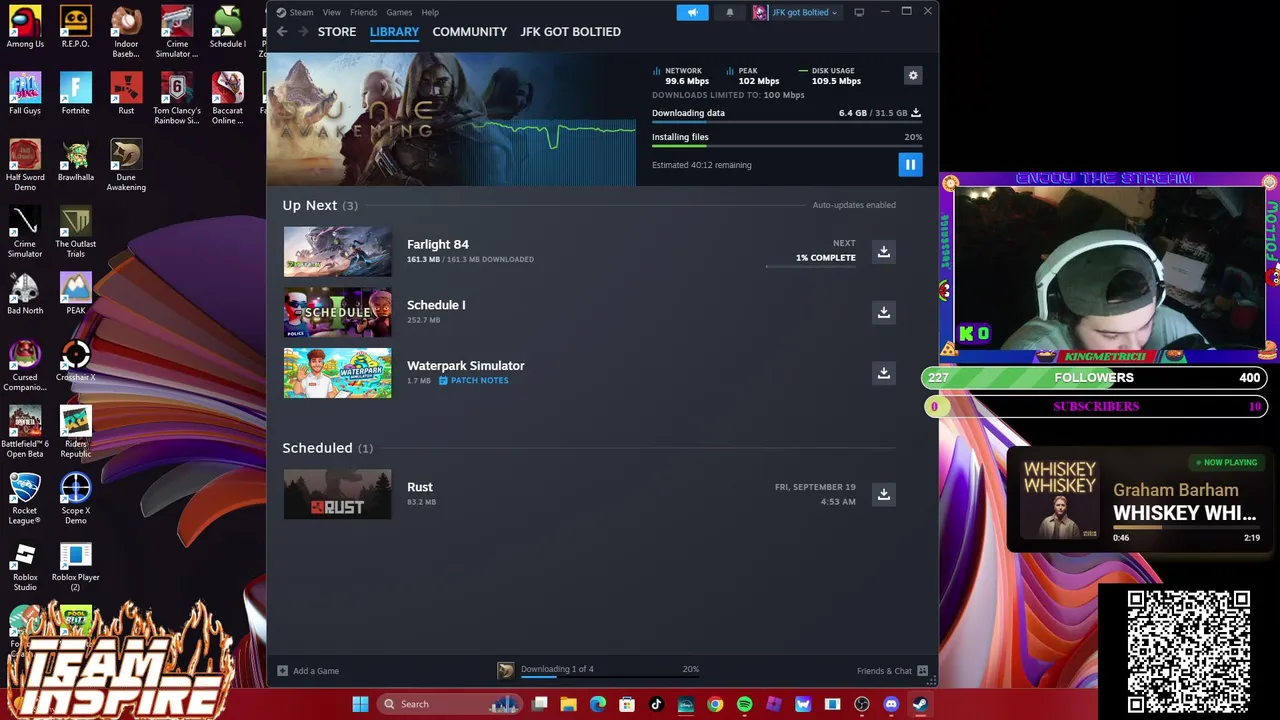Click the Farlight 84 thumbnail

click(x=337, y=251)
